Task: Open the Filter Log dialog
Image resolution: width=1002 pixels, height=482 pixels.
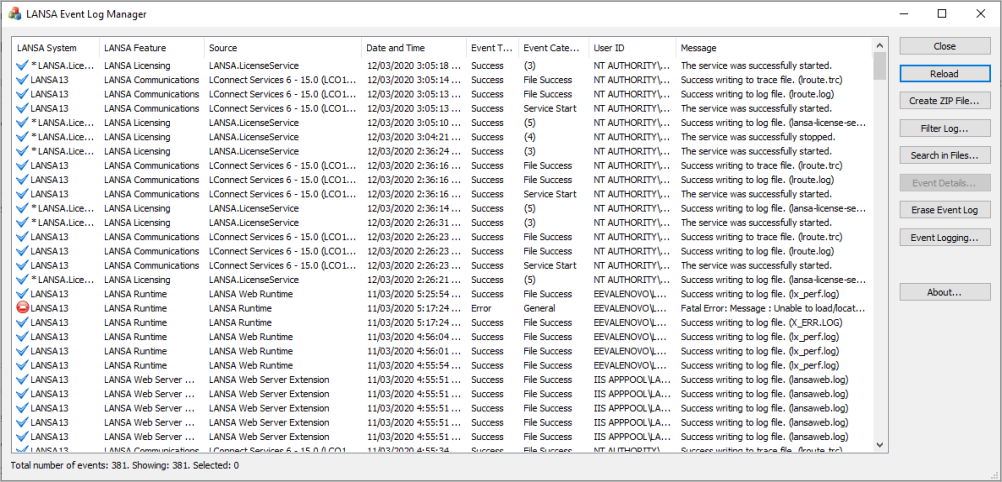Action: coord(944,128)
